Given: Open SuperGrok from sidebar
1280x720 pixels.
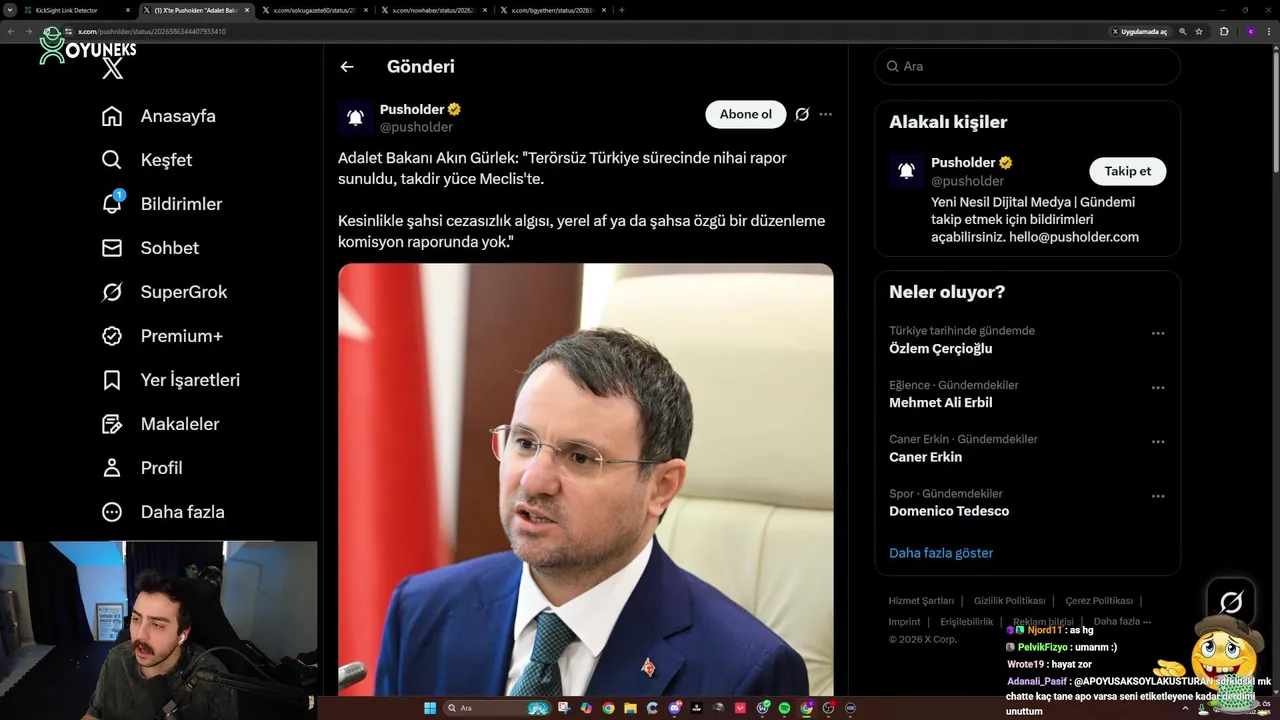Looking at the screenshot, I should 165,292.
